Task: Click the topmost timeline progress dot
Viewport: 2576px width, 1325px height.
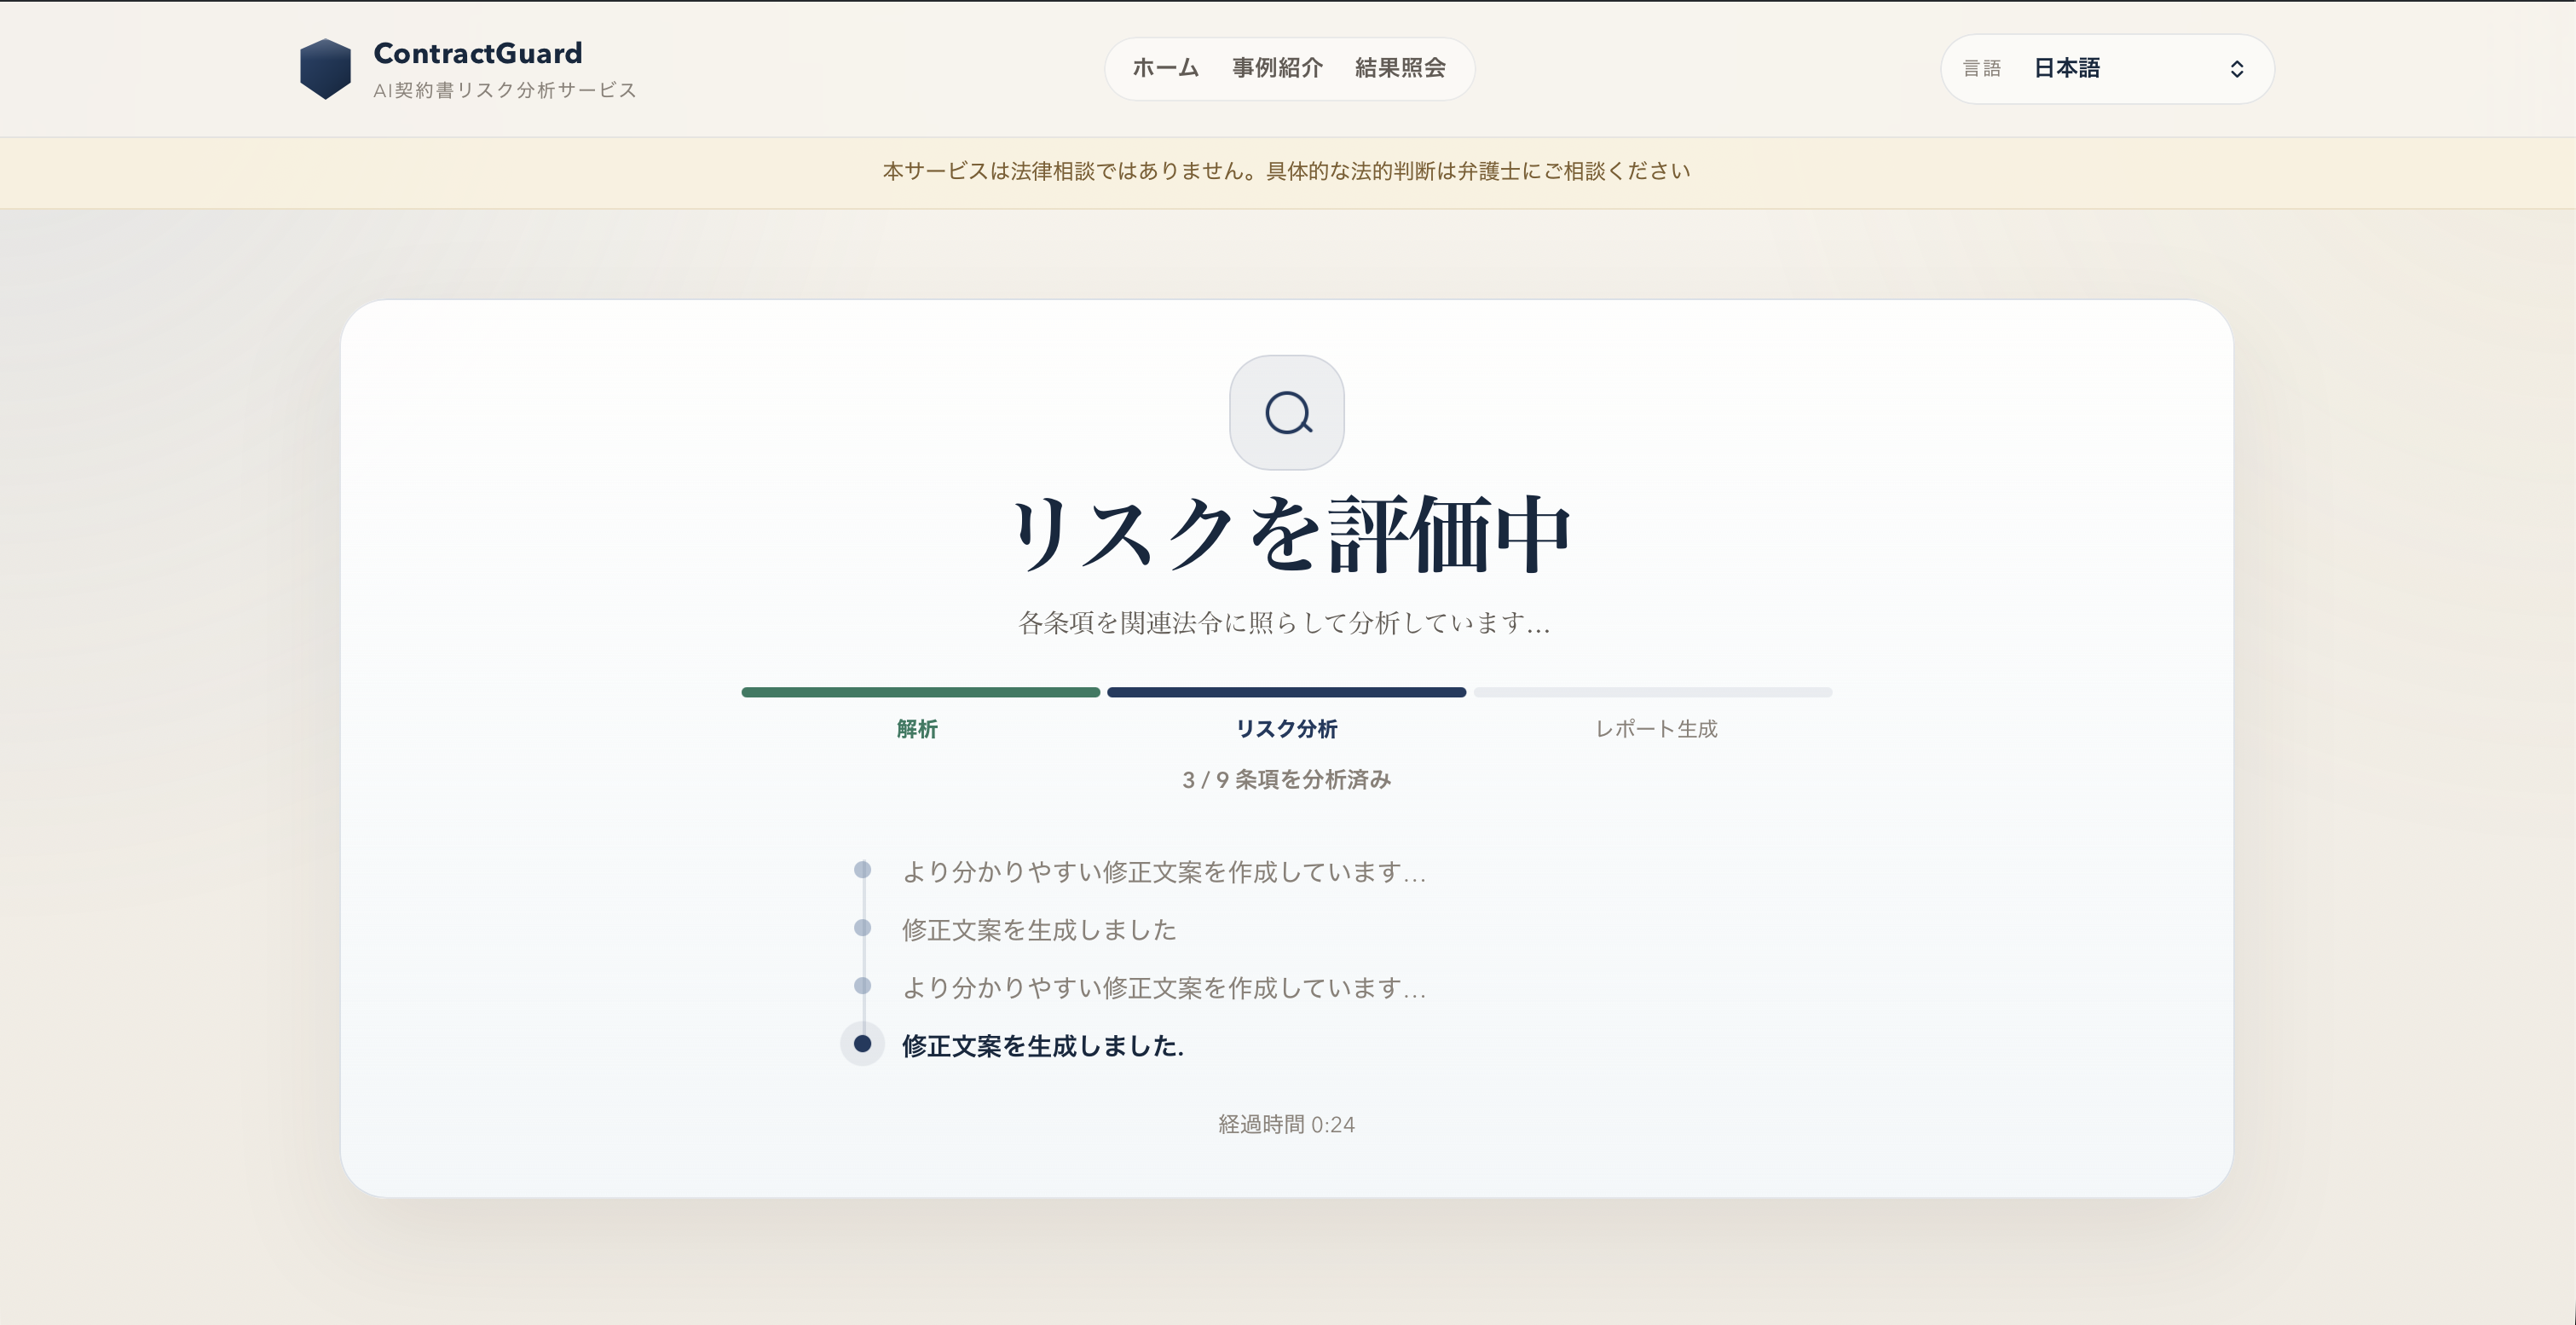Action: 862,870
